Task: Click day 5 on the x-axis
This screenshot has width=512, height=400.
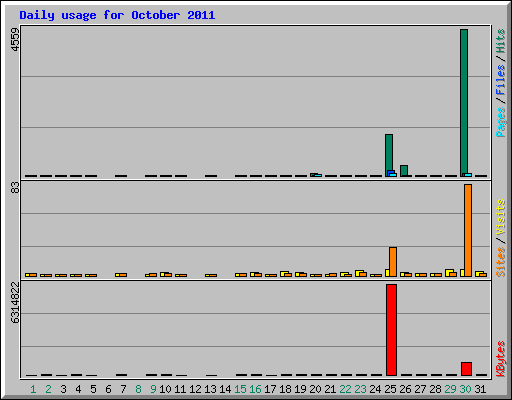Action: [x=93, y=389]
